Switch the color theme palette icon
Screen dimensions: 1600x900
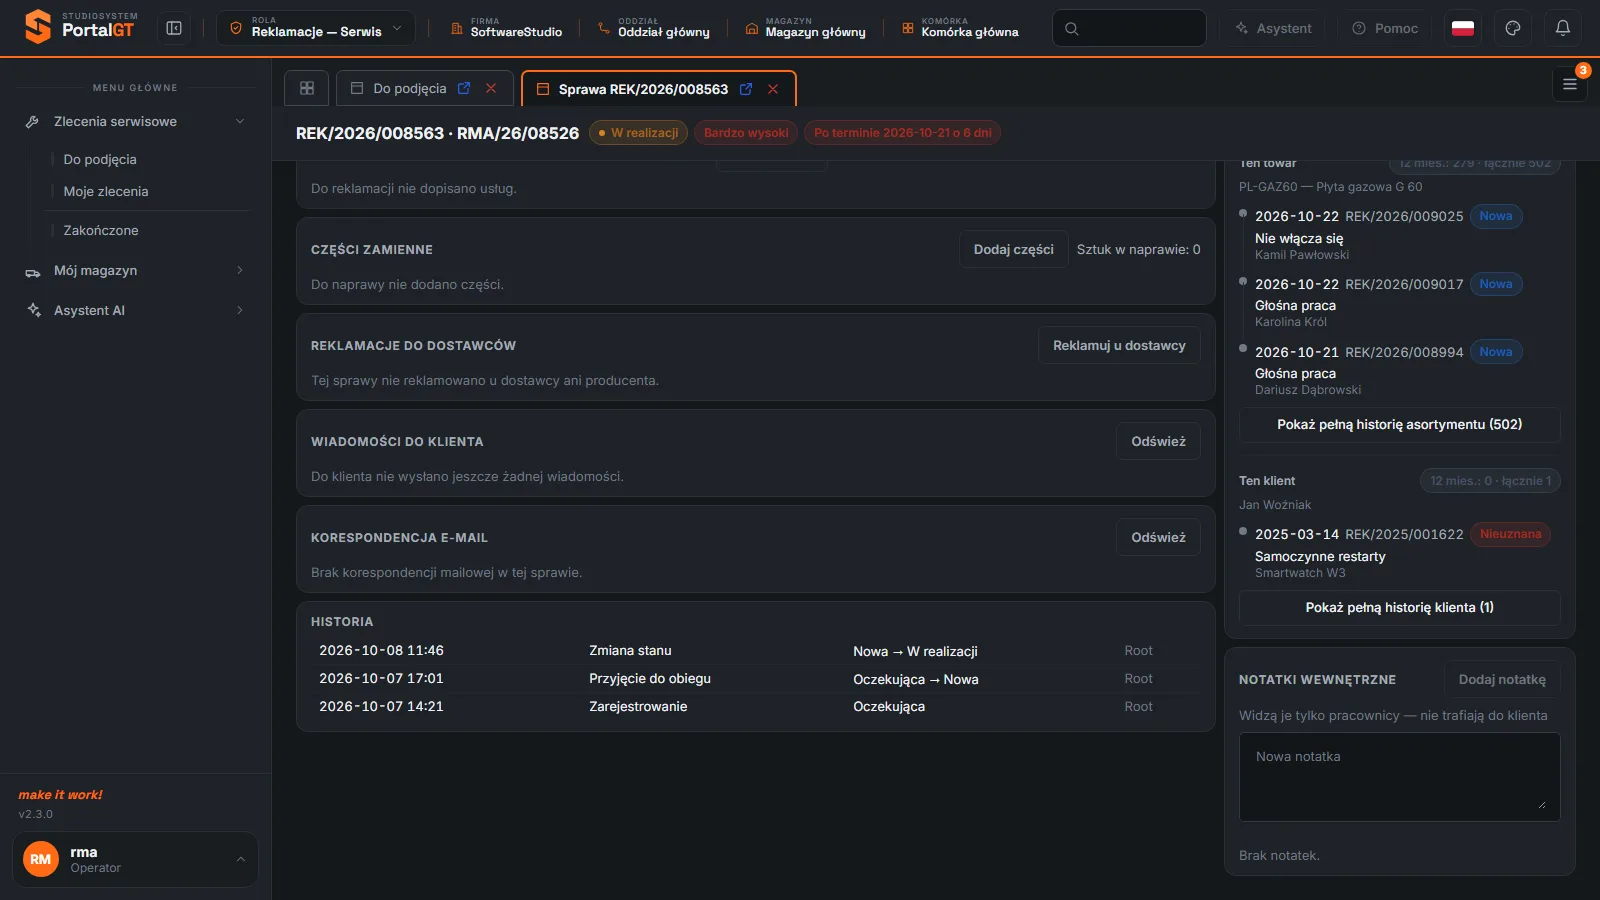click(1513, 28)
